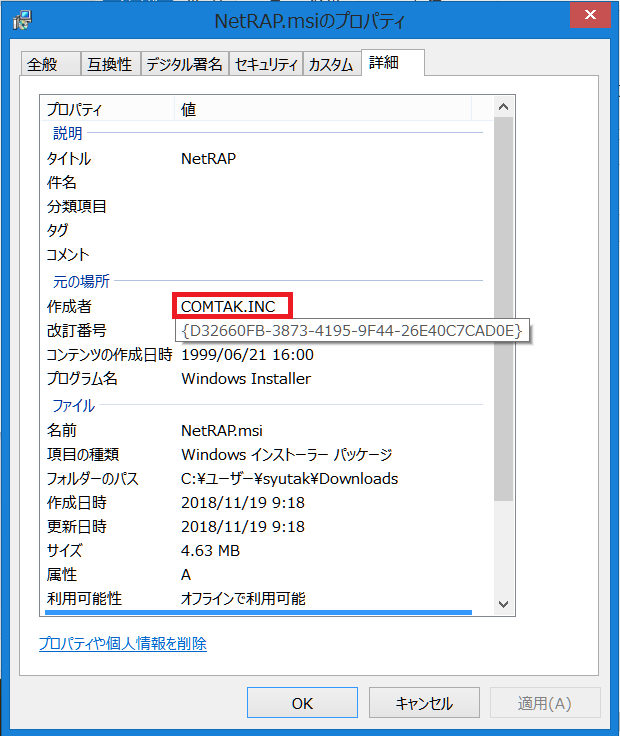
Task: Select value 1999/06/21 16:00
Action: point(247,355)
